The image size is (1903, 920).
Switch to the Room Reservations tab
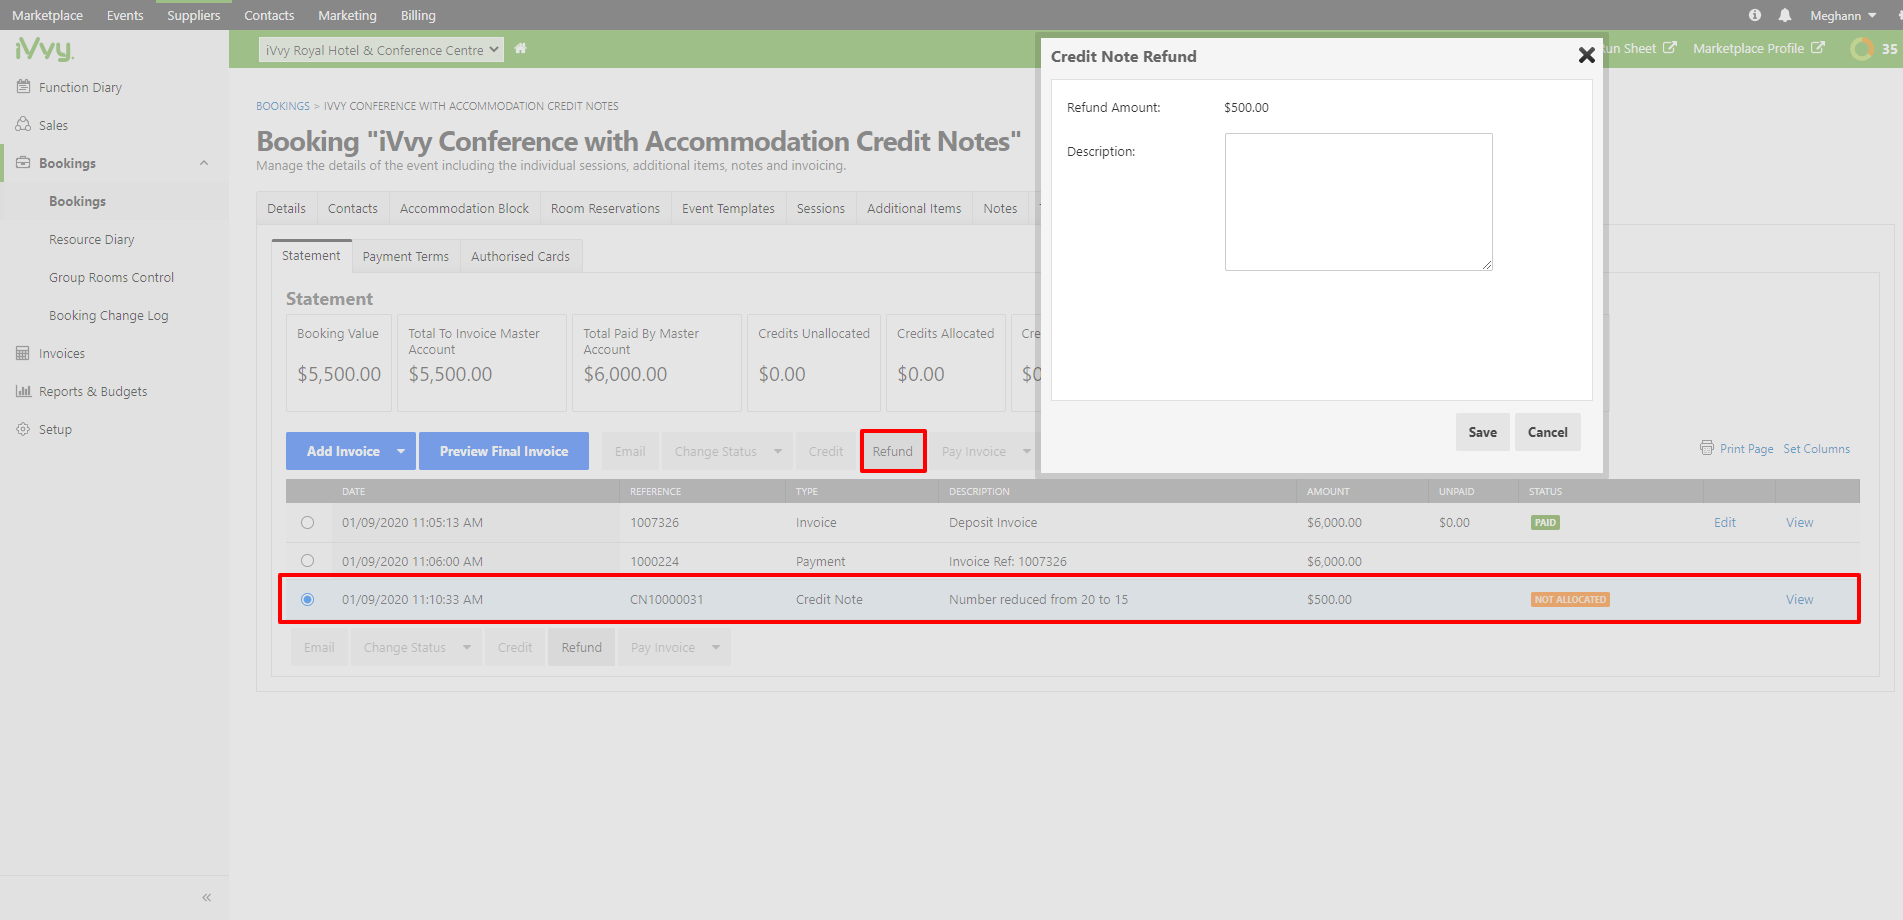tap(605, 208)
